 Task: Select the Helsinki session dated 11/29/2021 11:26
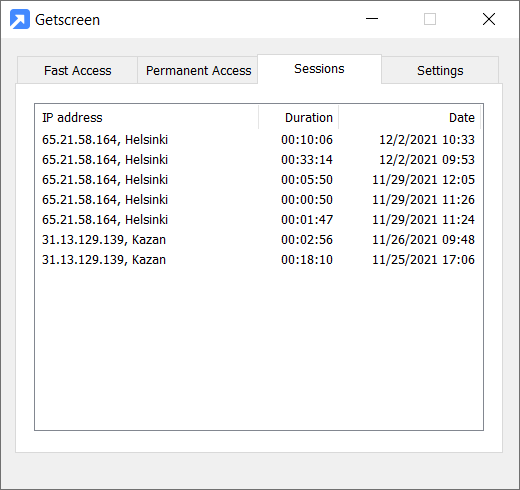click(x=258, y=200)
